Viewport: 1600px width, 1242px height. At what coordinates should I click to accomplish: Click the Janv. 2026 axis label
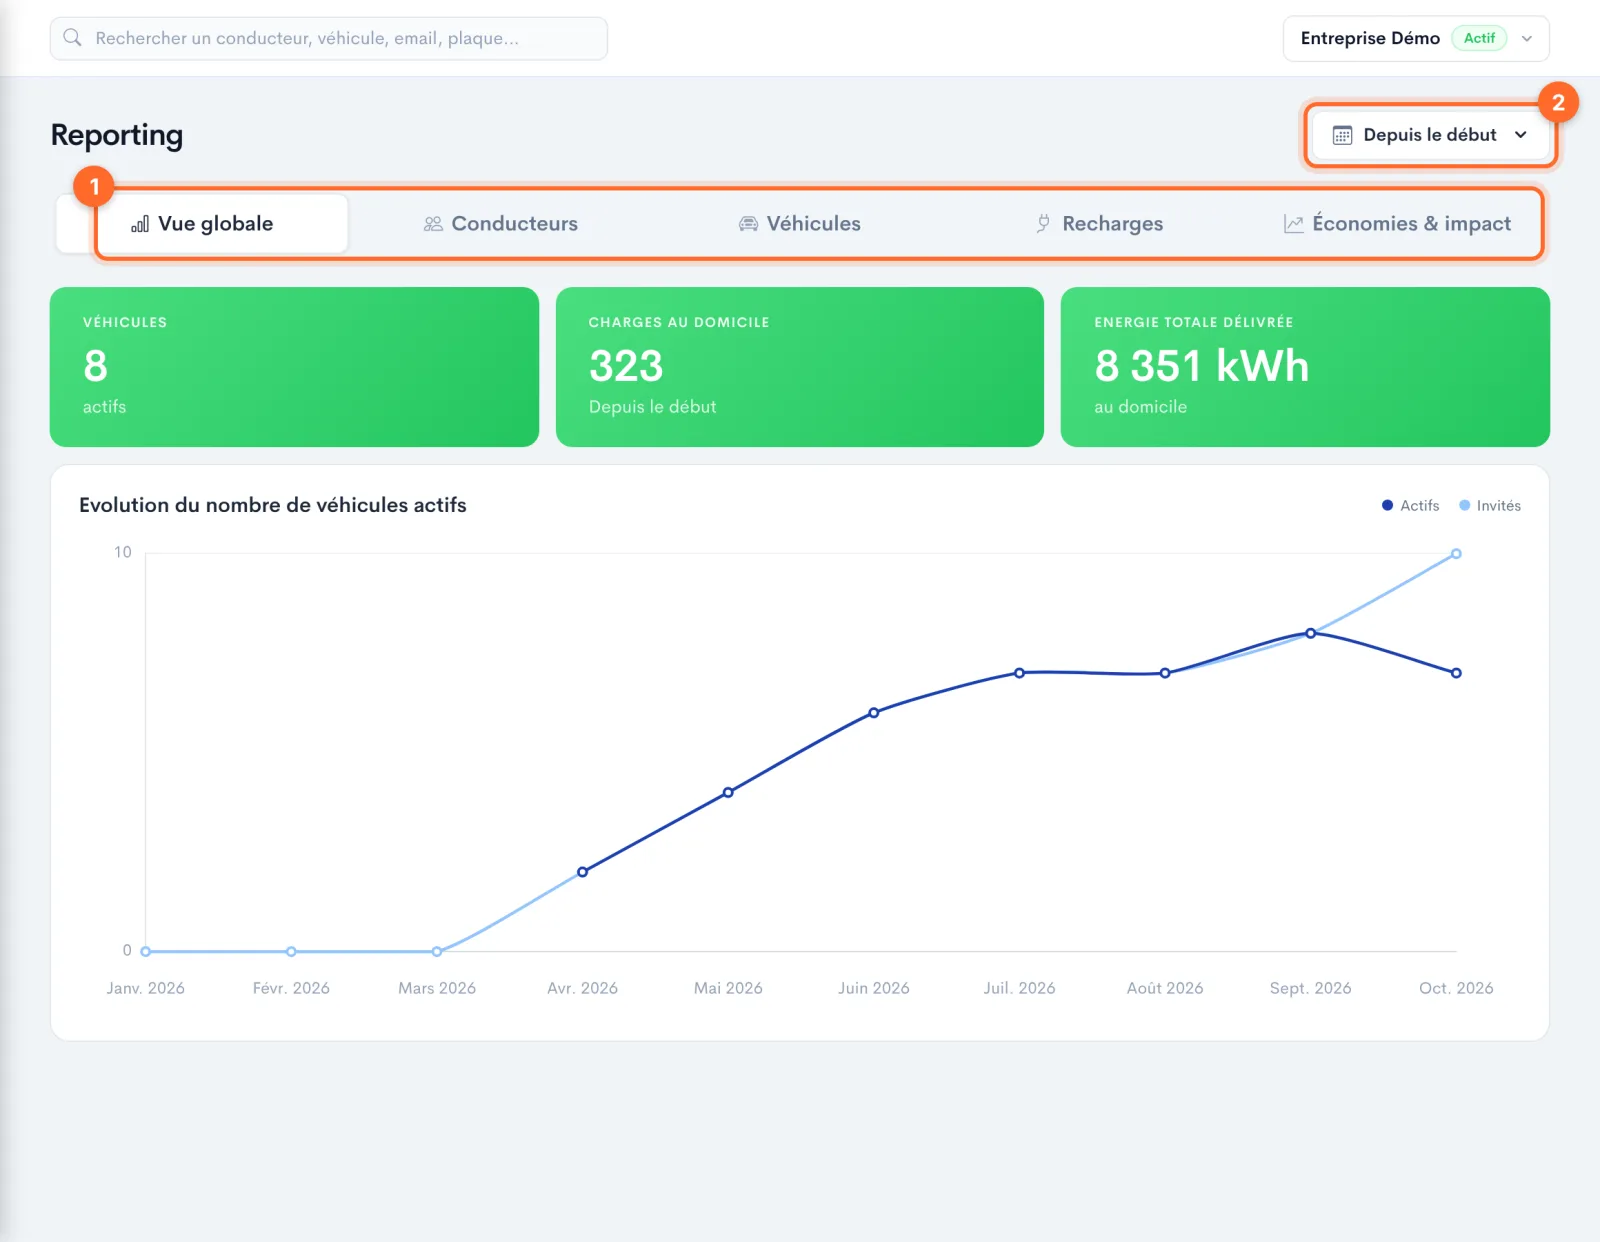click(146, 988)
